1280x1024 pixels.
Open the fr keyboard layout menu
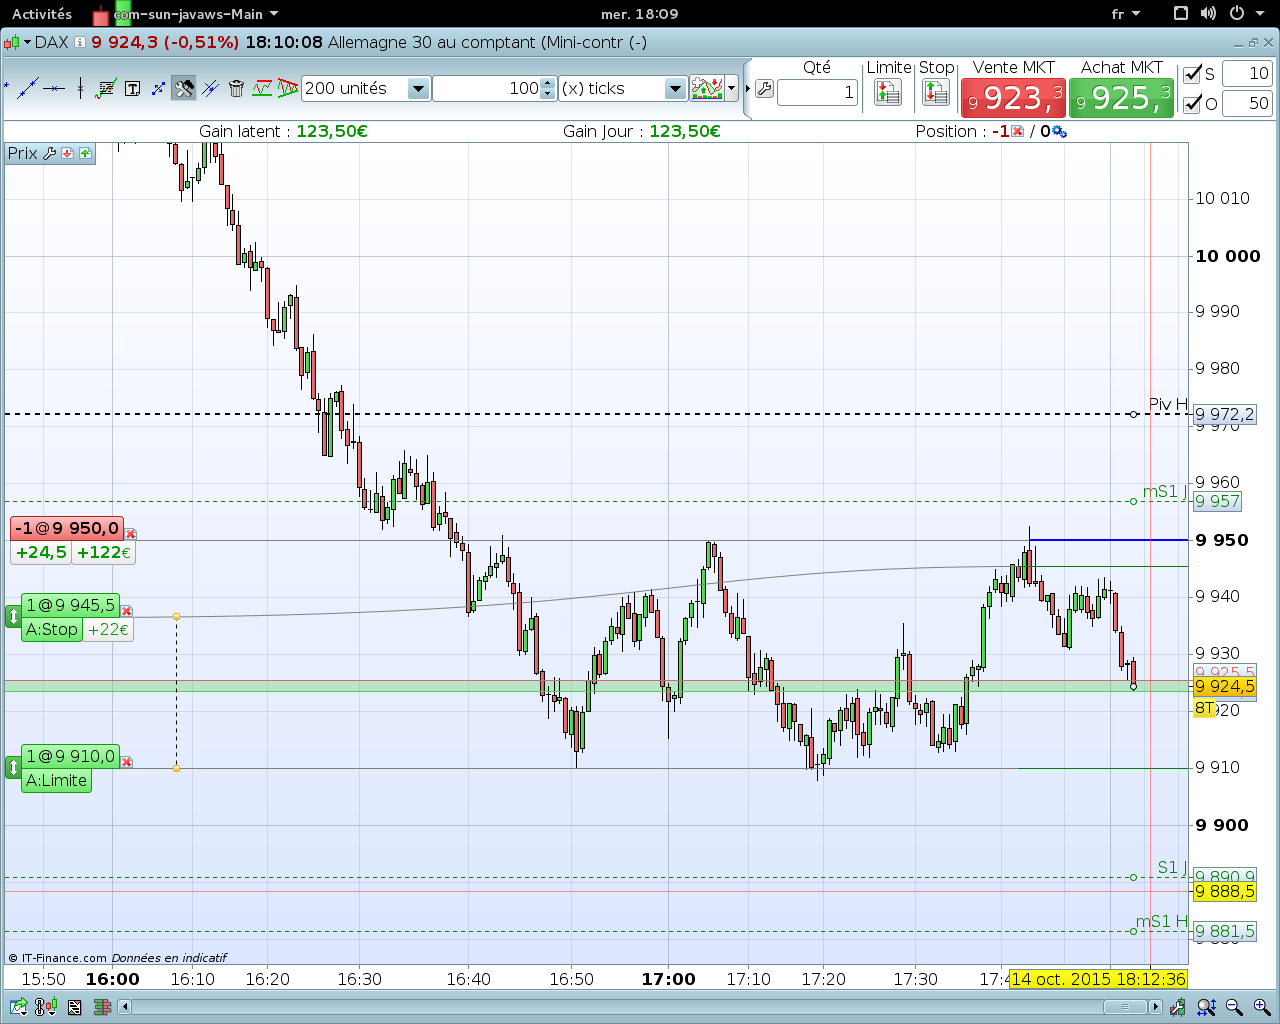tap(1125, 14)
